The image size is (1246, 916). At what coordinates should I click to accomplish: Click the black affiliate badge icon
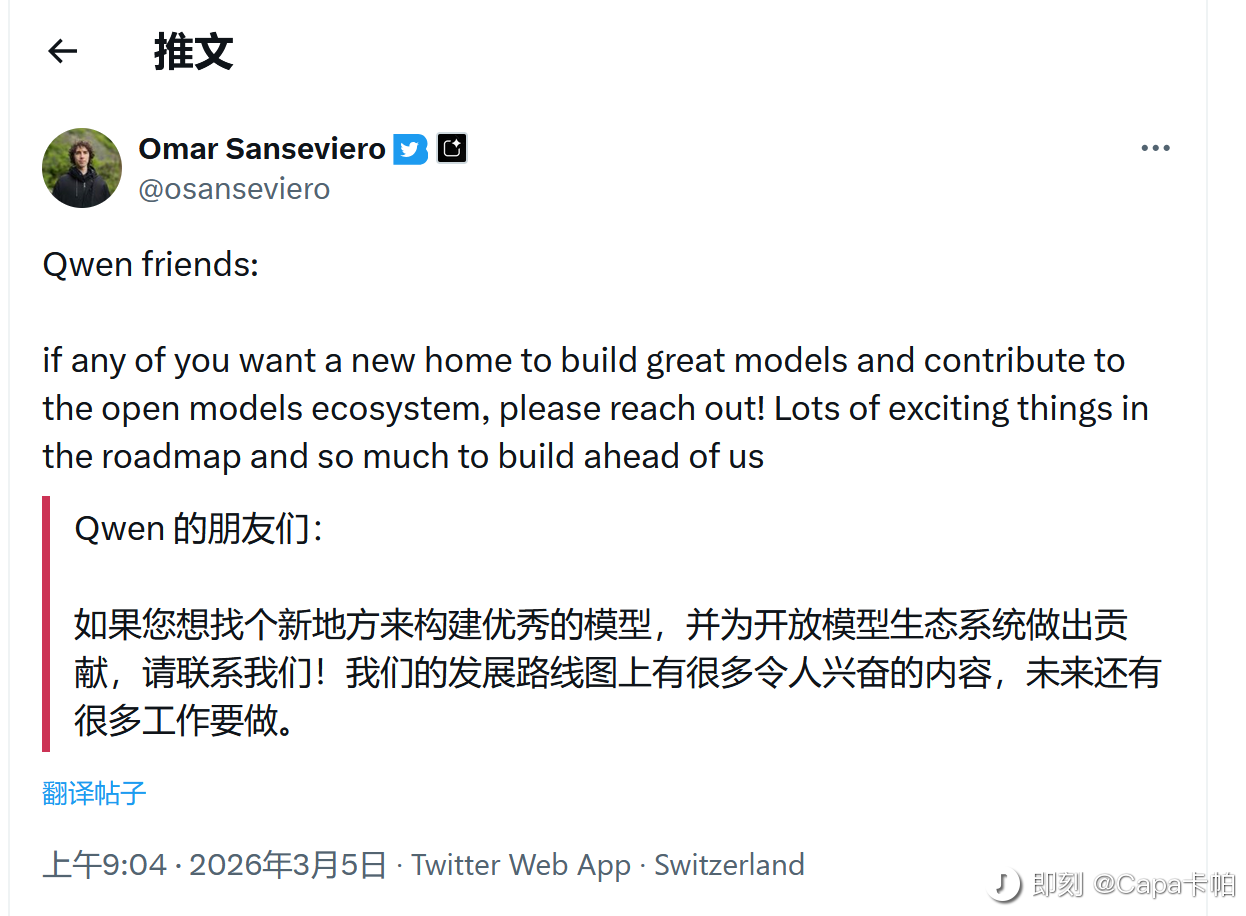(452, 149)
